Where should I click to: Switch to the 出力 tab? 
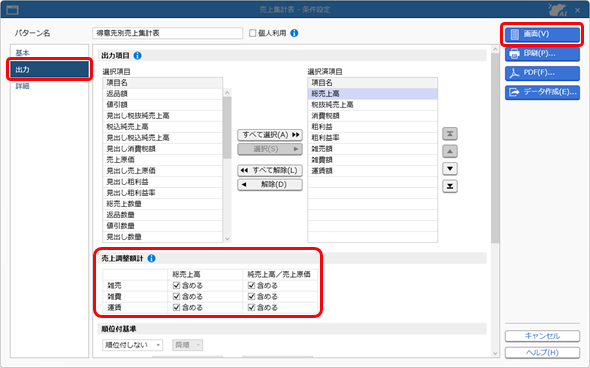[49, 70]
